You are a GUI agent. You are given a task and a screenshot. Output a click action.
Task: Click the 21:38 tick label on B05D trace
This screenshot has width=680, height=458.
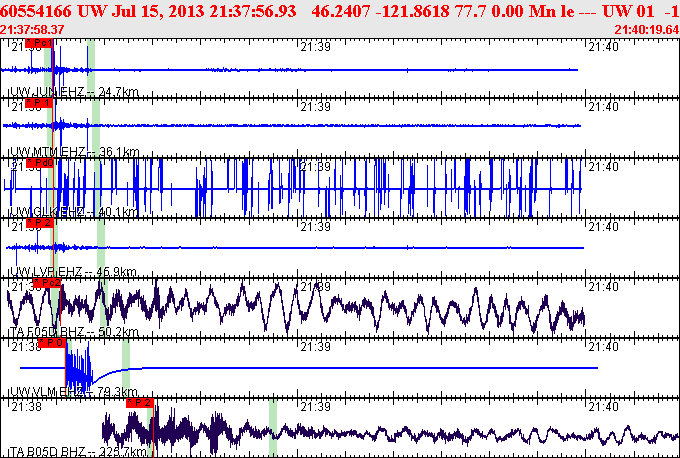coord(26,406)
